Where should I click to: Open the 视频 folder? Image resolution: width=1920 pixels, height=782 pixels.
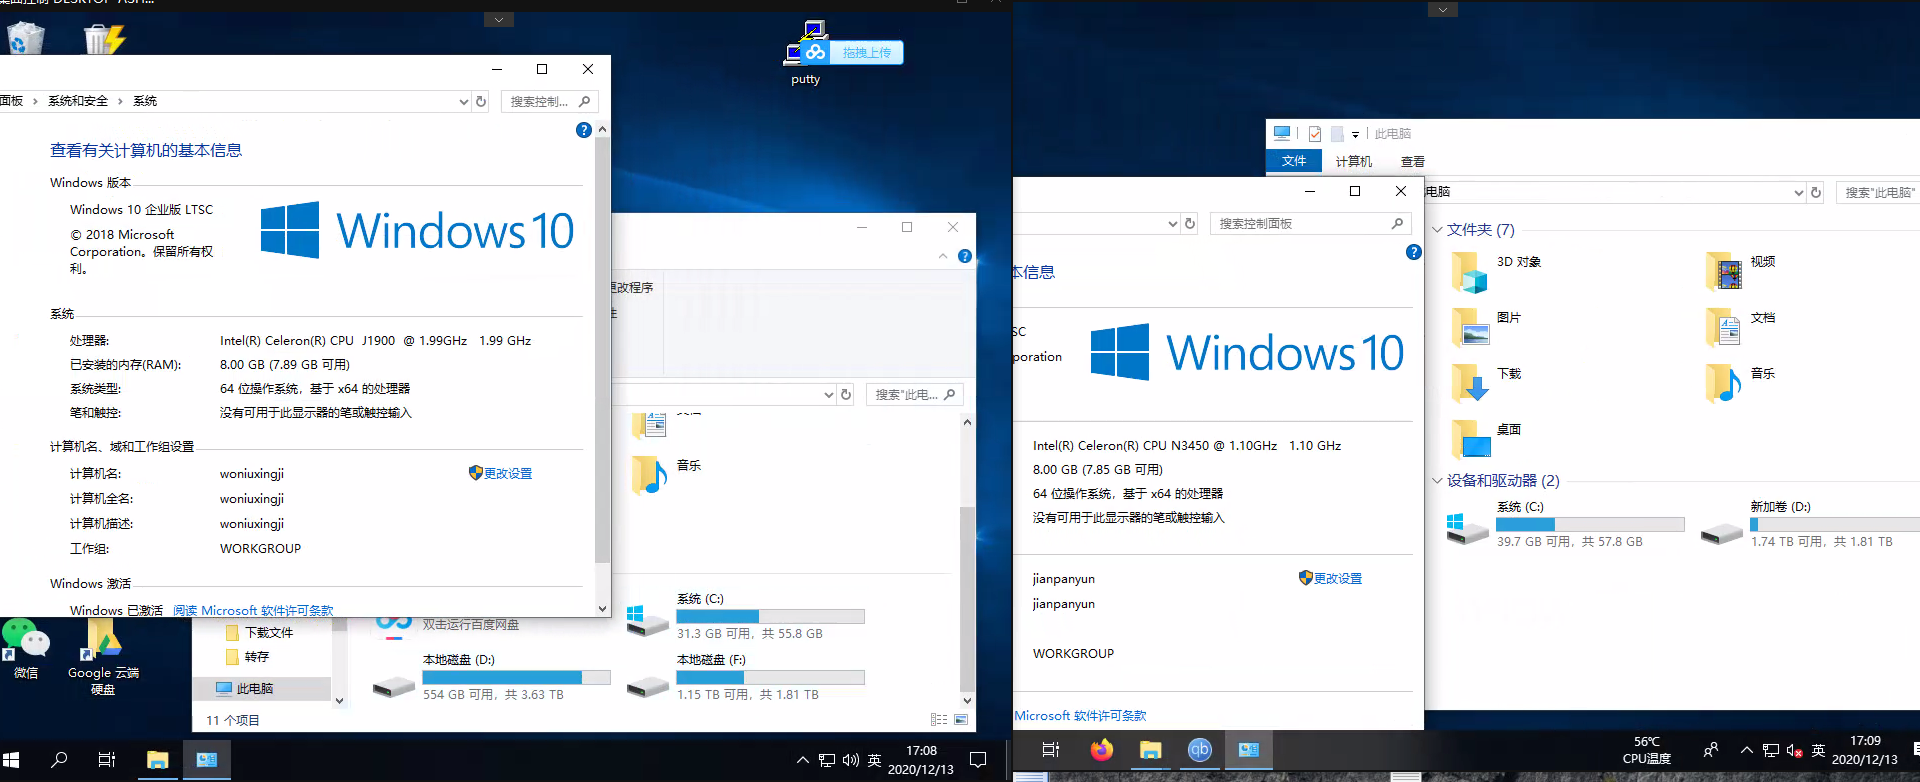tap(1741, 271)
